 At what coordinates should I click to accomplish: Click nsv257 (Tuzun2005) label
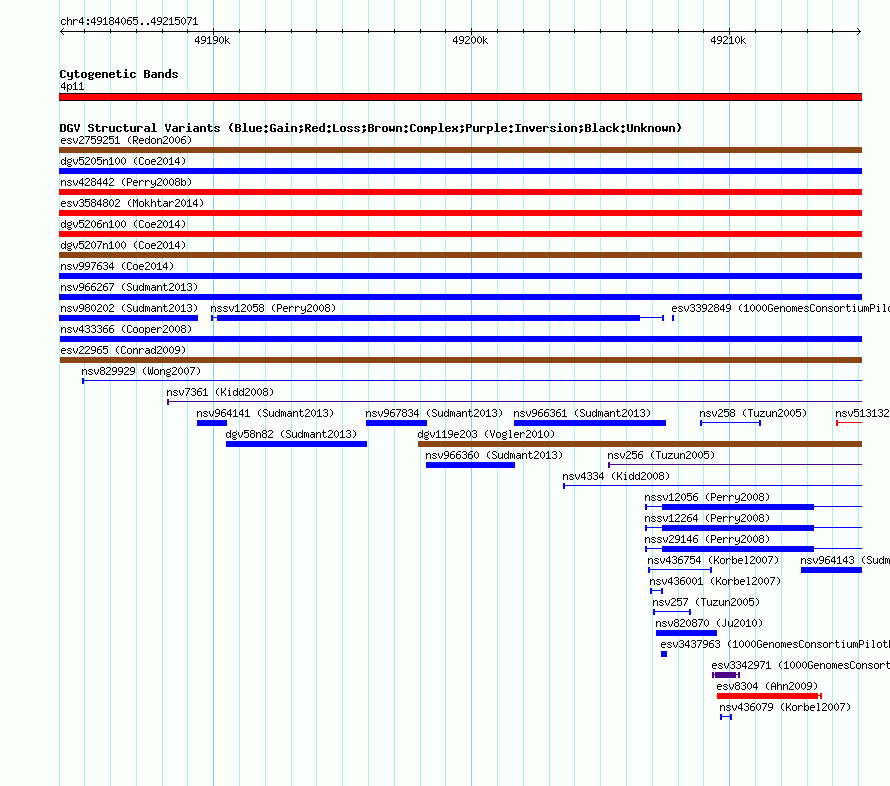(x=706, y=602)
